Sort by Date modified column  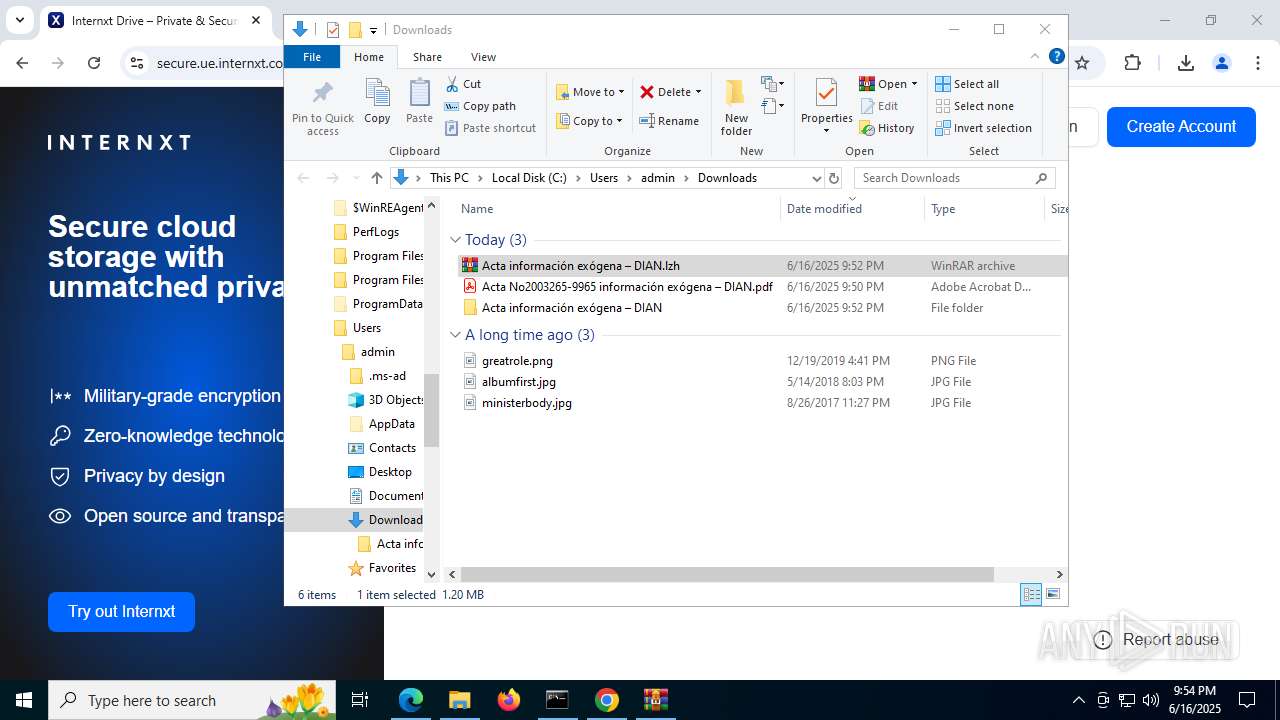pyautogui.click(x=852, y=209)
